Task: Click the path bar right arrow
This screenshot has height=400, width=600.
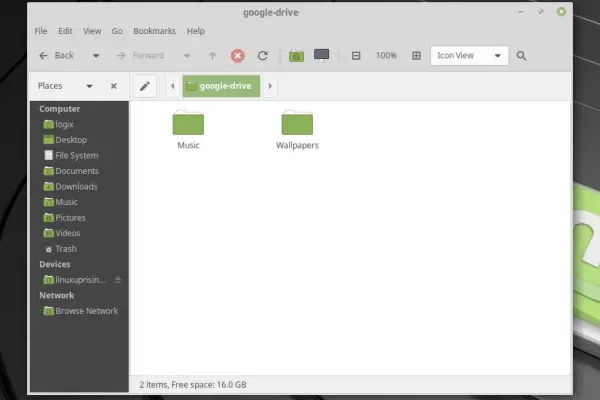Action: [270, 86]
